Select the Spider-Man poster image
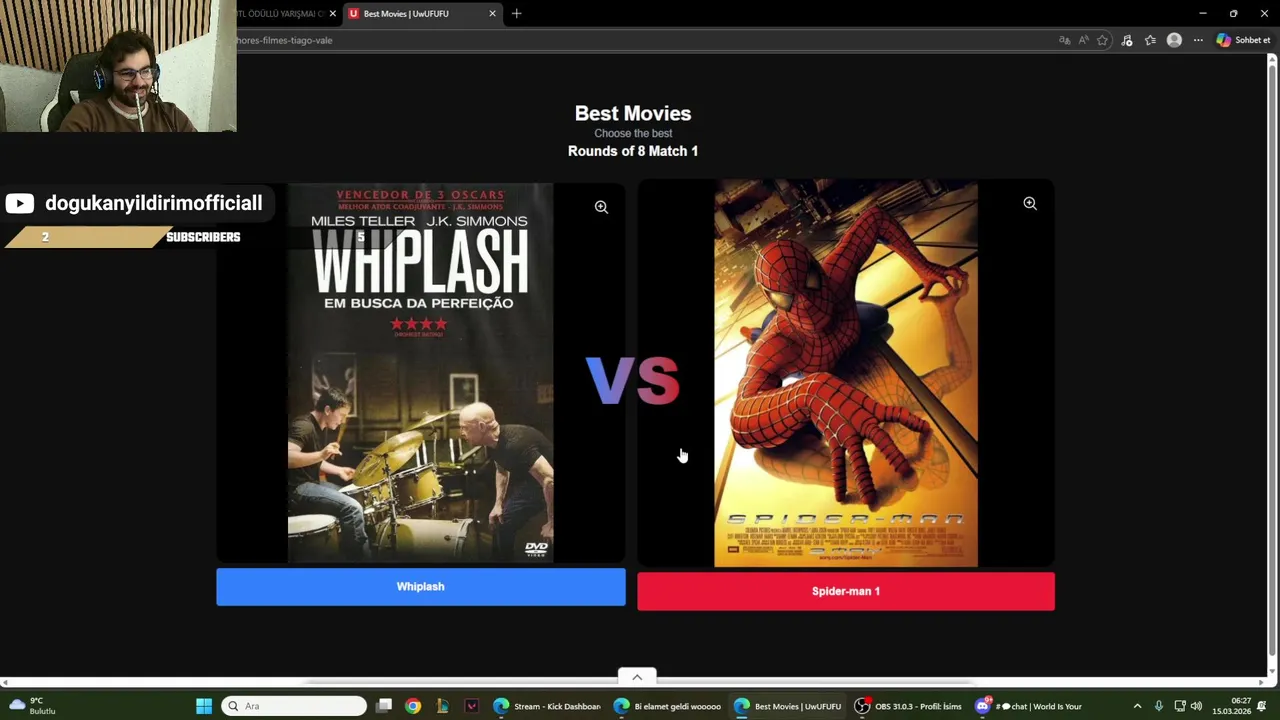Image resolution: width=1280 pixels, height=720 pixels. [846, 373]
